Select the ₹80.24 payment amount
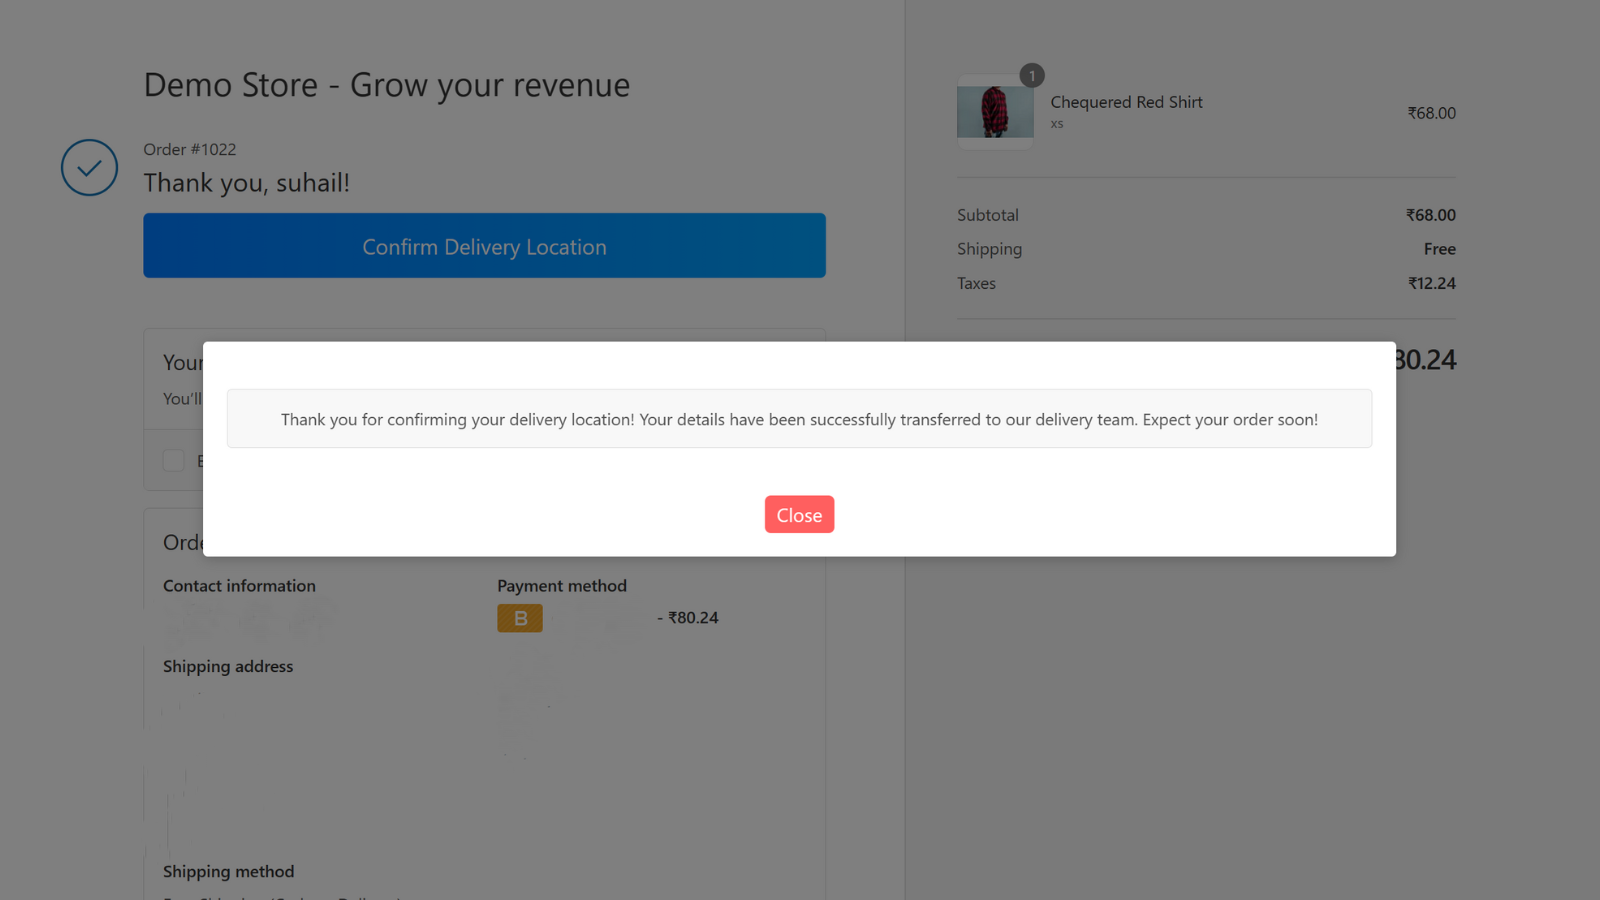Image resolution: width=1600 pixels, height=900 pixels. click(693, 618)
